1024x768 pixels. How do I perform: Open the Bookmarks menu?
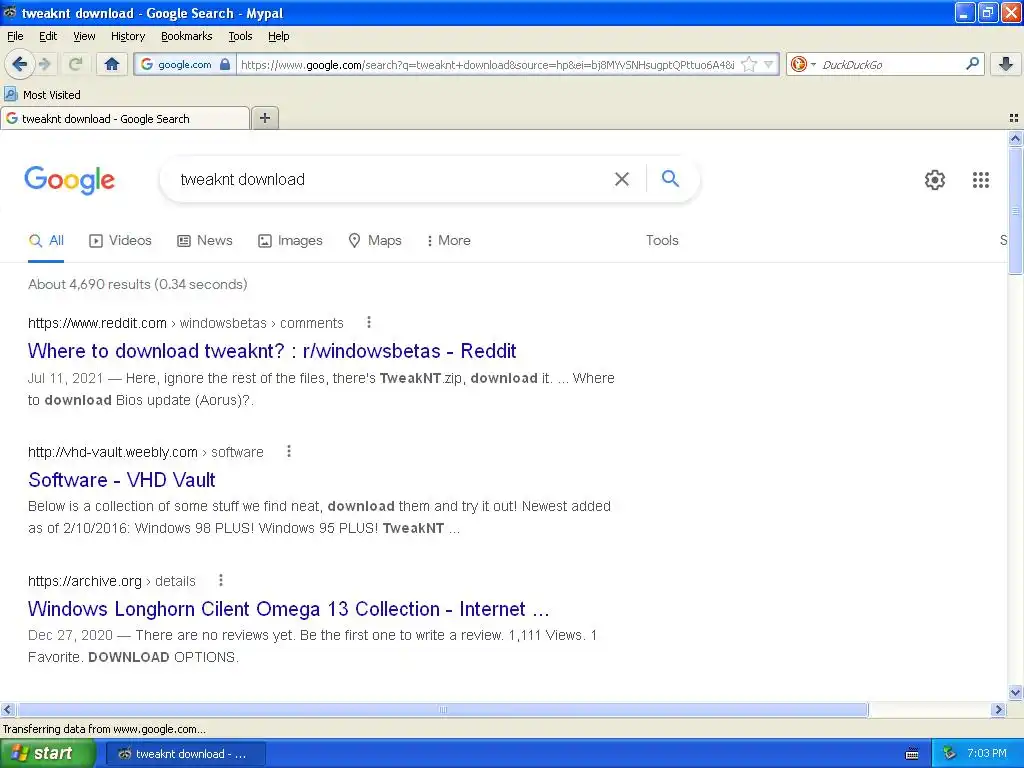186,36
